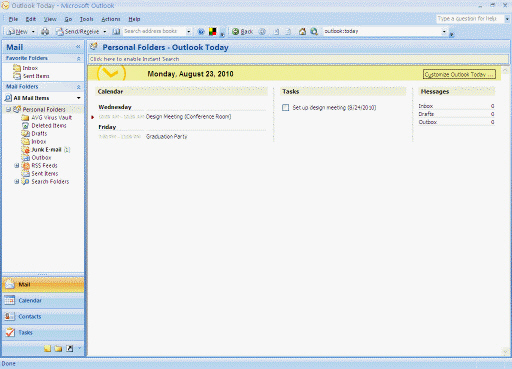Open the Address Book icon
The image size is (512, 369).
click(x=116, y=32)
